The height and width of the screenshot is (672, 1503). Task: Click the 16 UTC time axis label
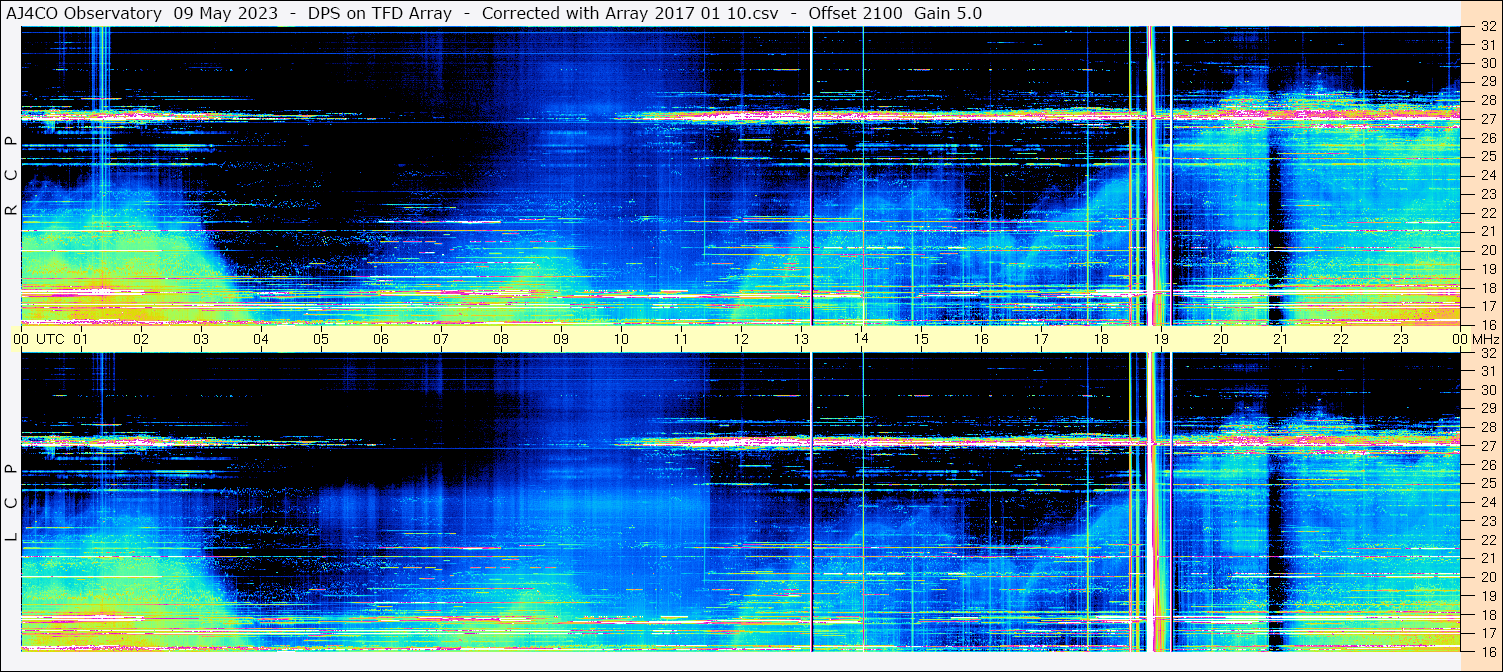point(981,339)
